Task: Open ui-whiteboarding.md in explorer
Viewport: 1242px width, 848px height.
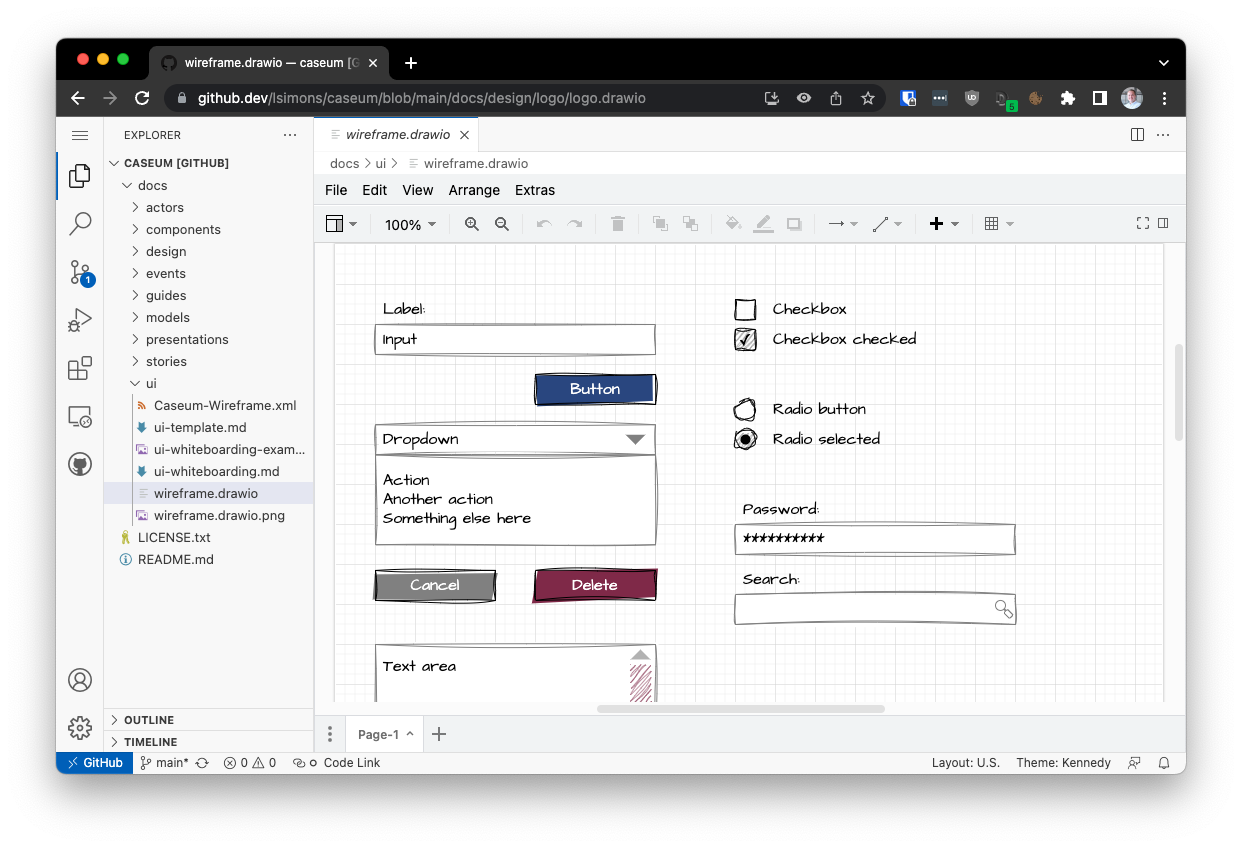Action: [216, 471]
